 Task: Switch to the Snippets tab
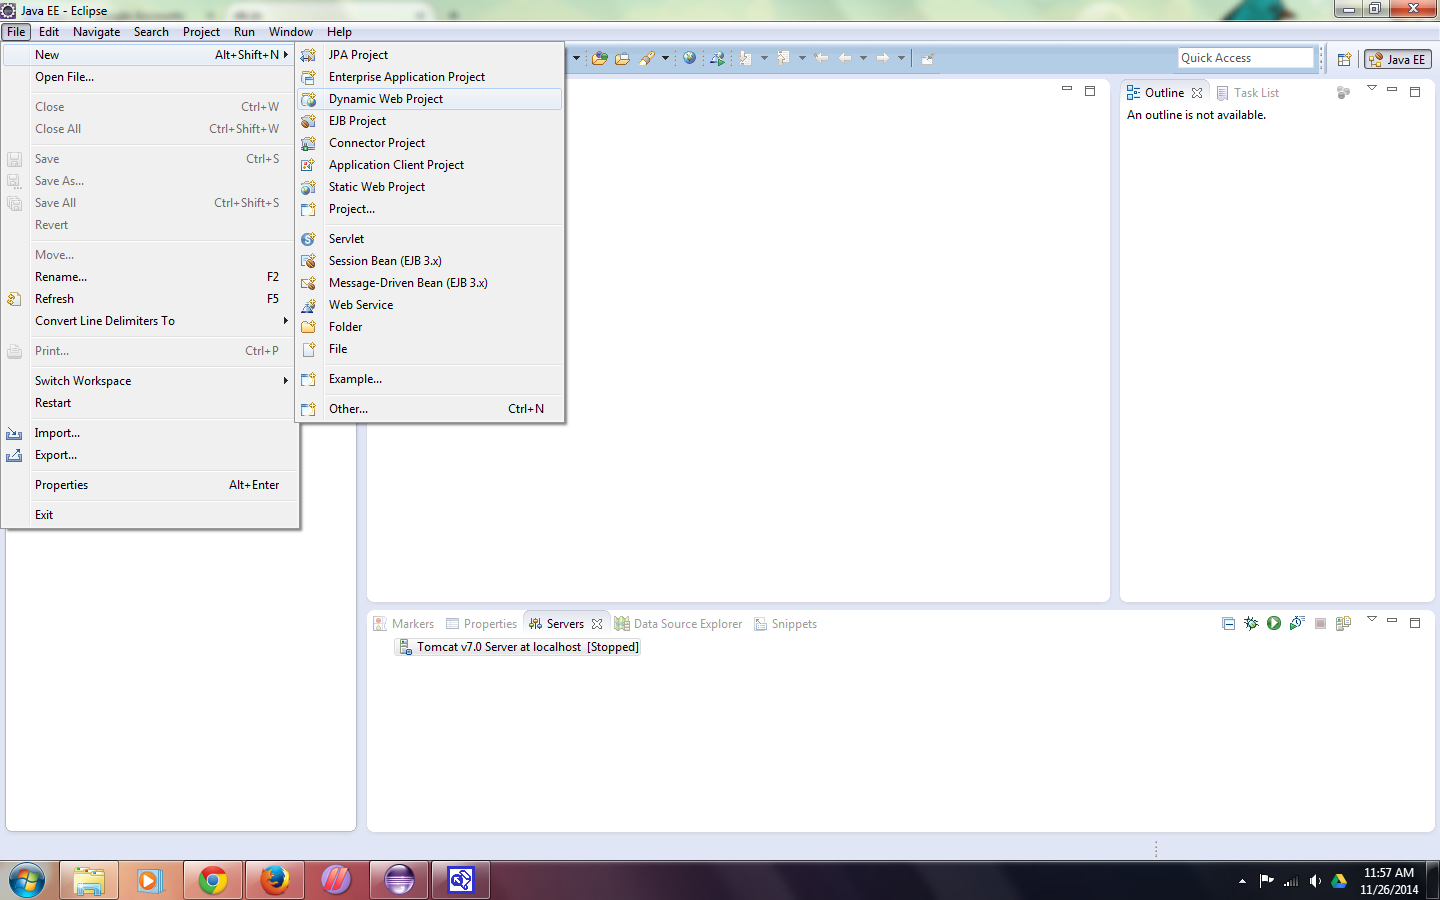[786, 624]
